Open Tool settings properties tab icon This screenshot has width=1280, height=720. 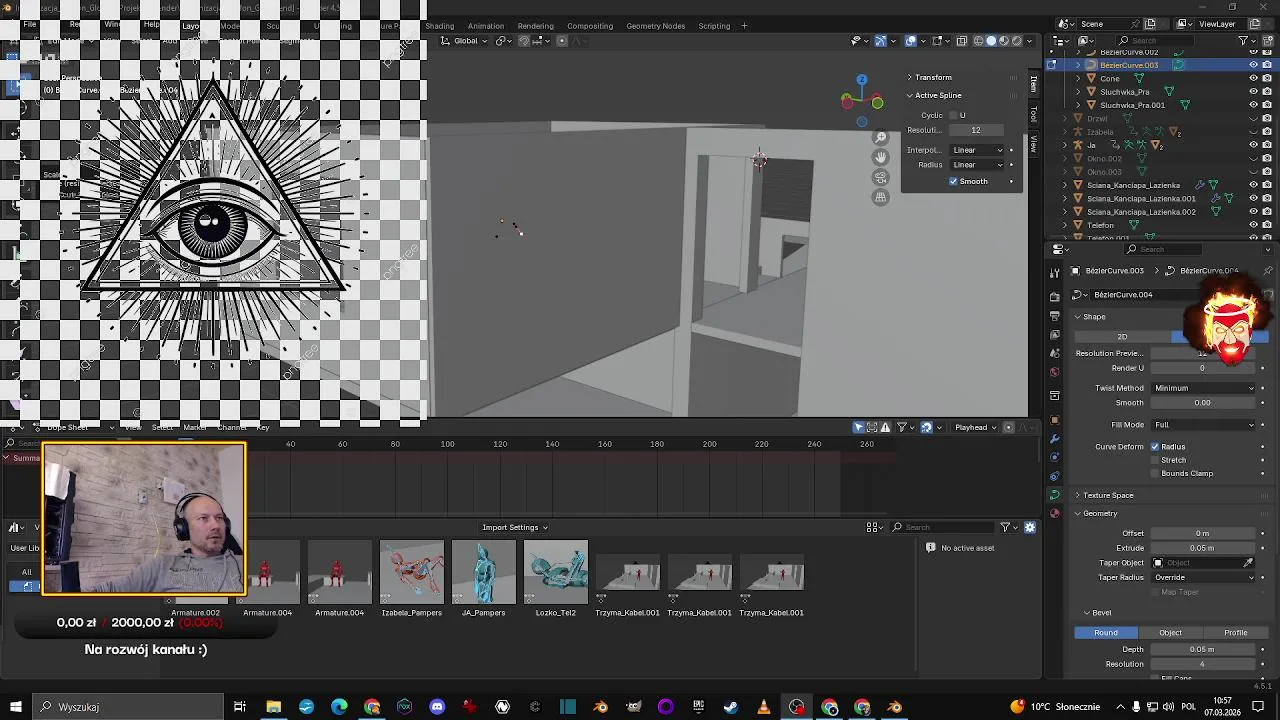point(1055,272)
